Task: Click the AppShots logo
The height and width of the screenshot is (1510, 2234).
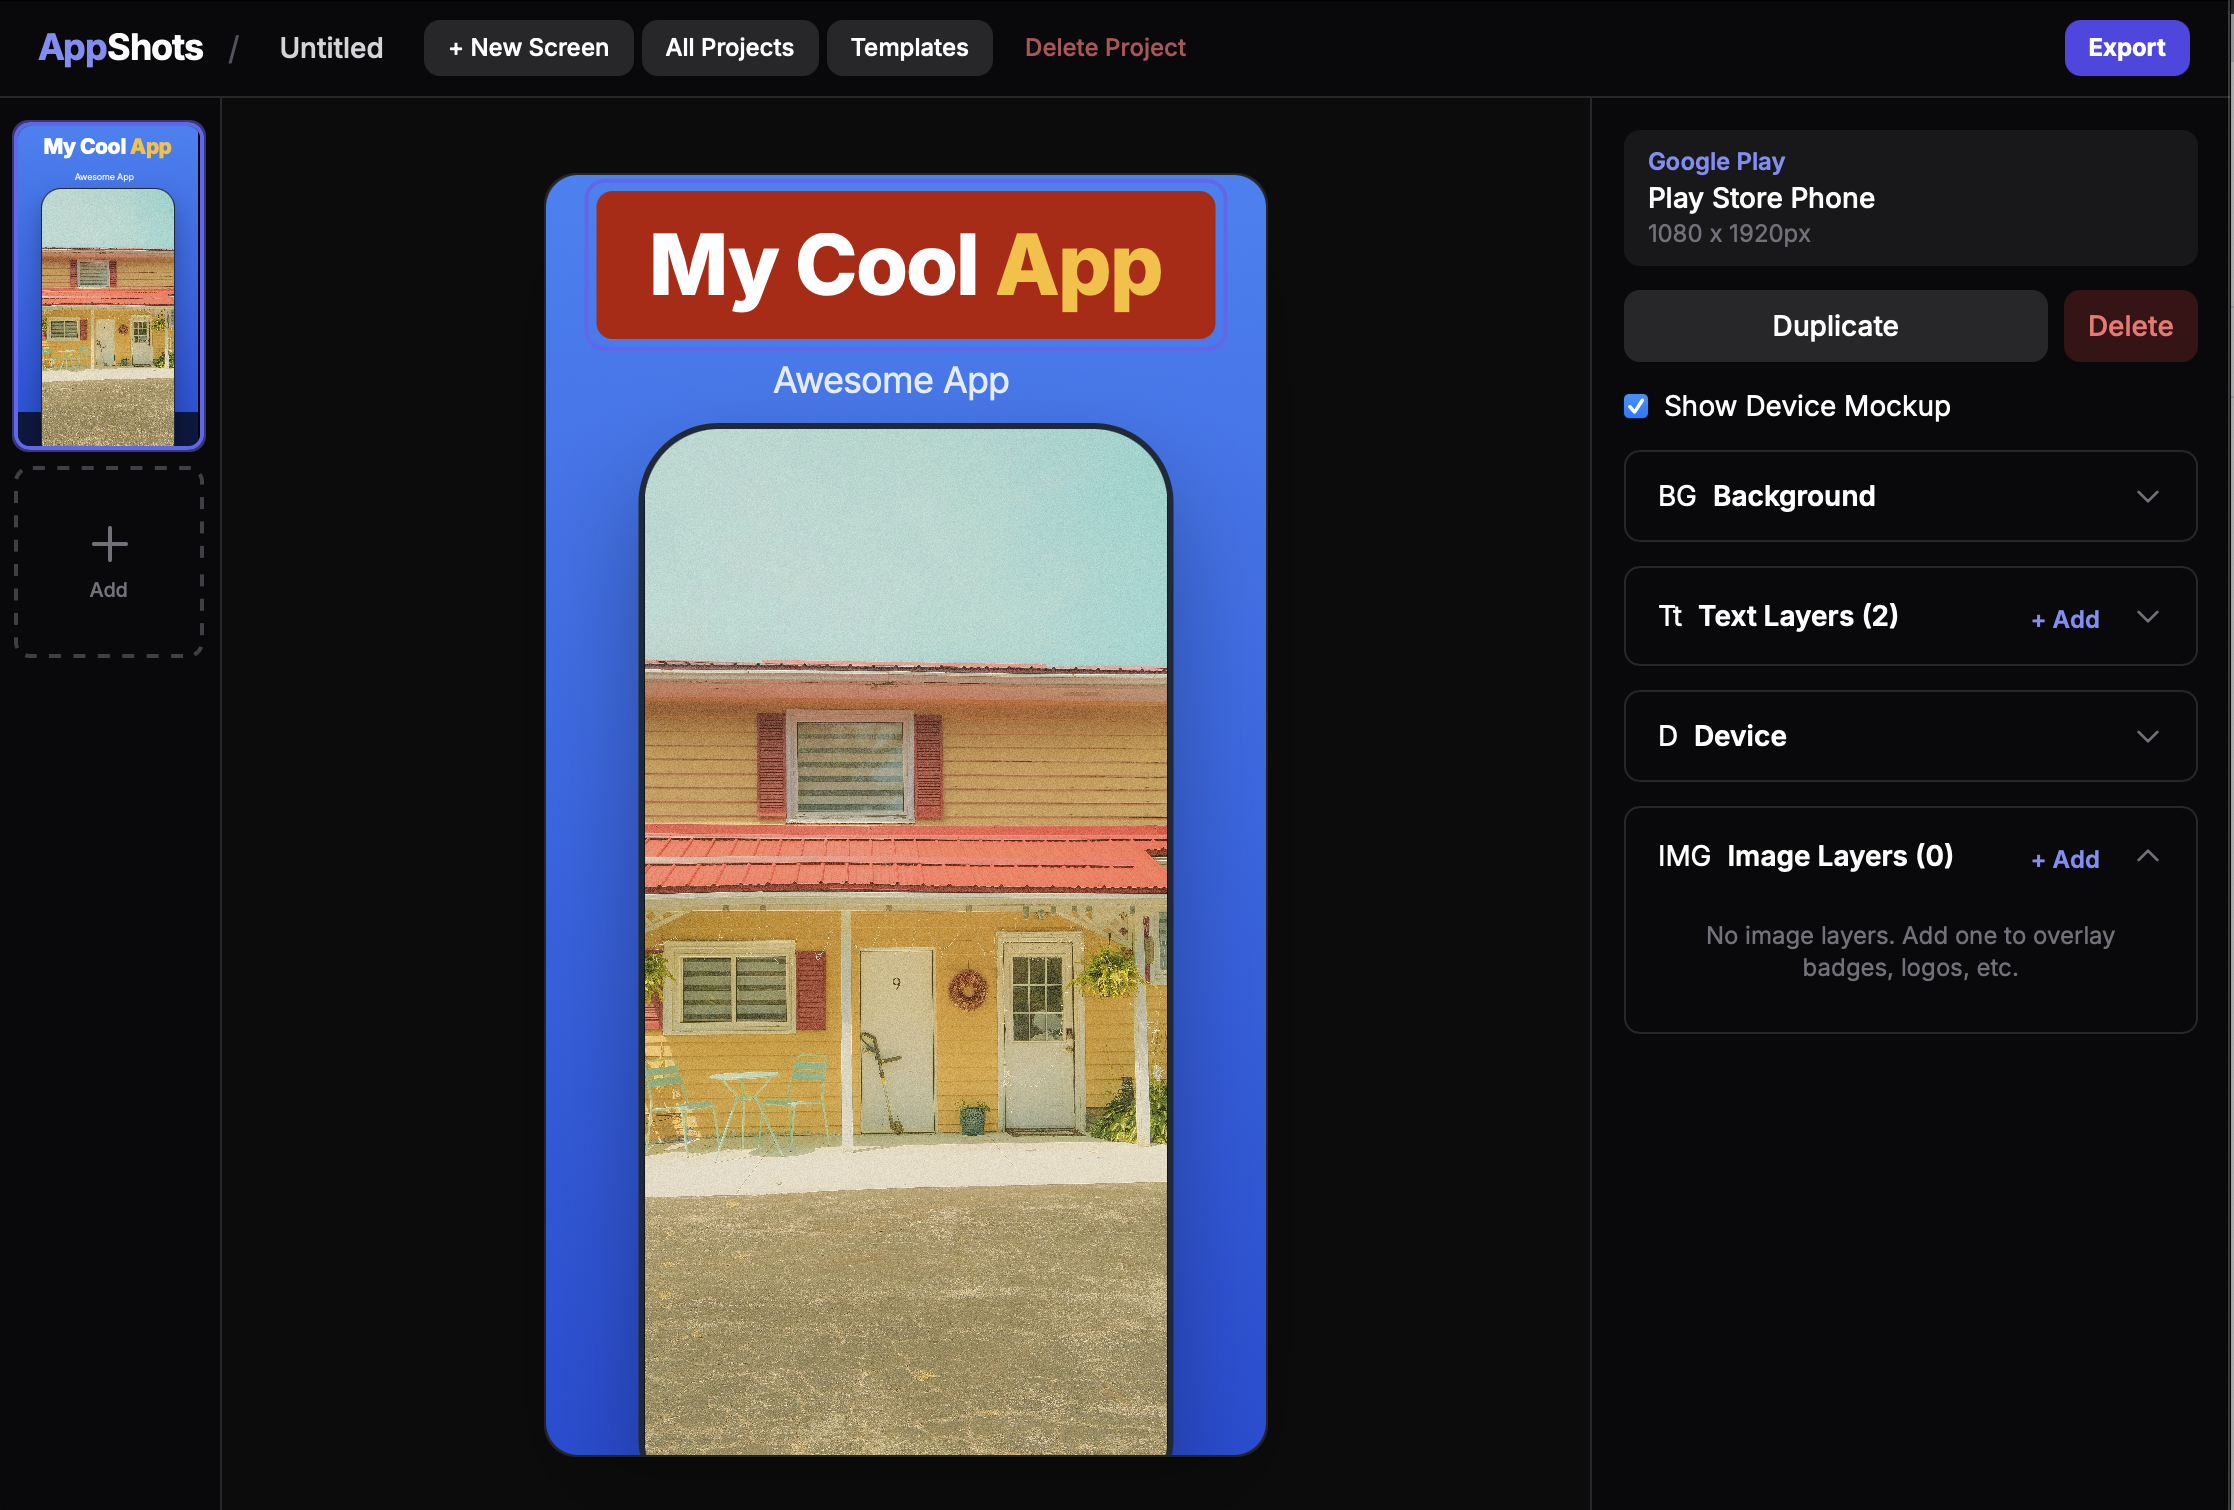Action: (x=119, y=47)
